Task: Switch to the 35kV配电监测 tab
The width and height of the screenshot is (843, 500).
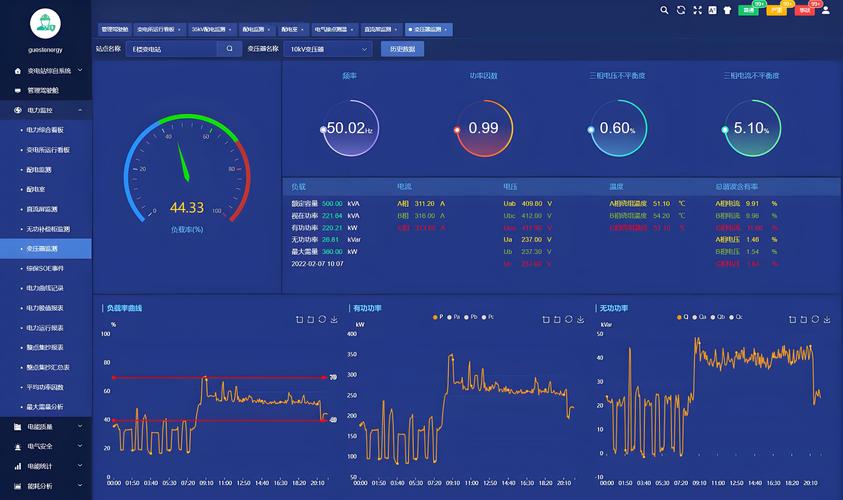Action: click(x=211, y=29)
